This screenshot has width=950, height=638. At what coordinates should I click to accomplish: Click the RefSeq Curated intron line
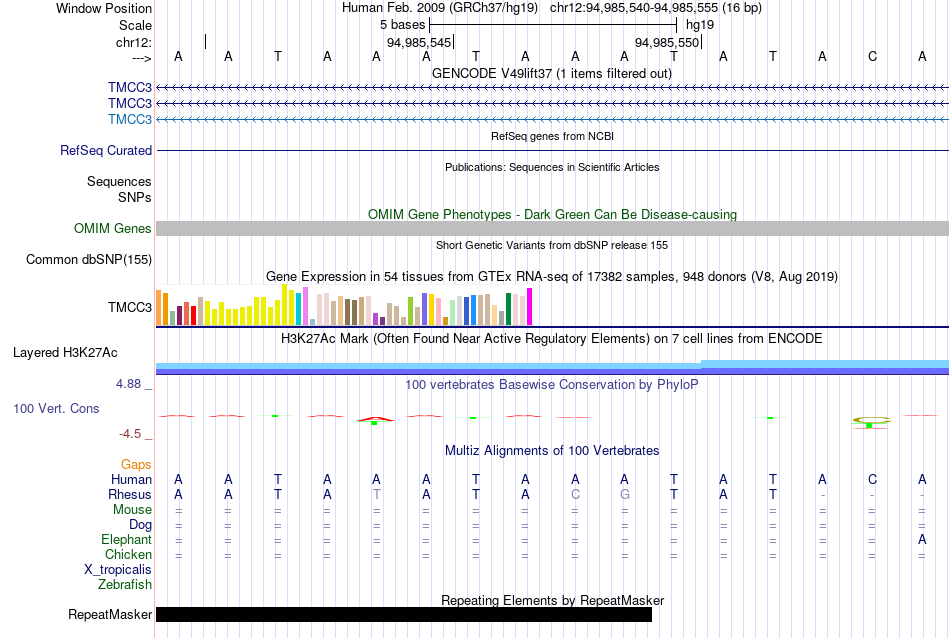point(552,150)
